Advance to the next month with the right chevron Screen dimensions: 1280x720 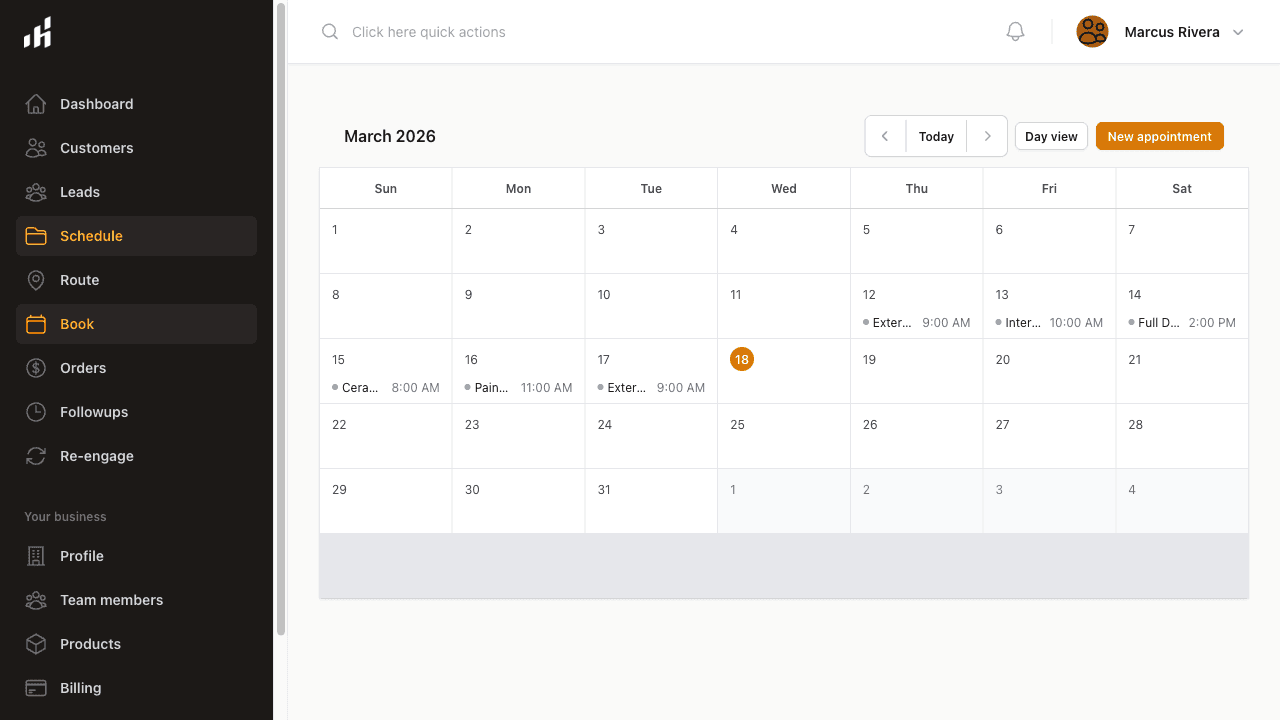tap(987, 136)
